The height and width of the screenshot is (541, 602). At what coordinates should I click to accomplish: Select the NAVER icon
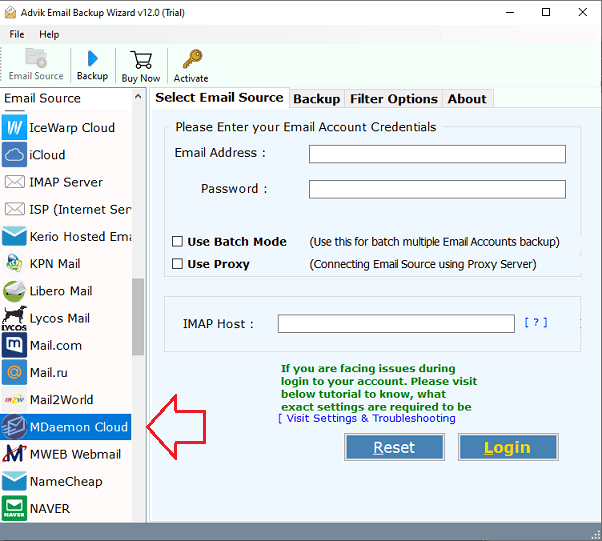click(14, 508)
